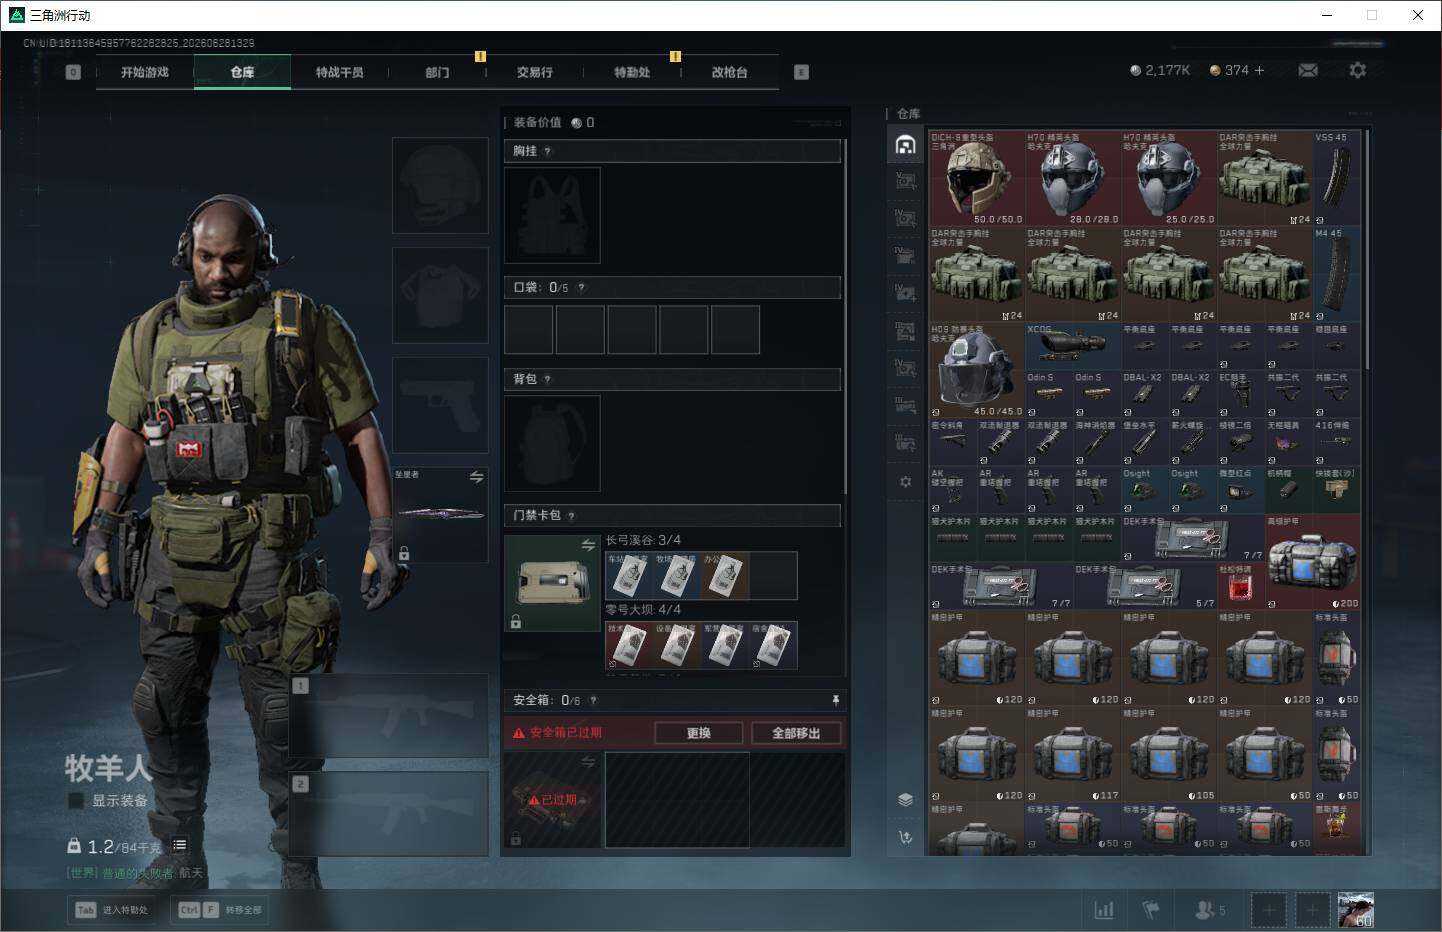This screenshot has height=932, width=1442.
Task: Click the warehouse auto-sort icon
Action: [905, 838]
